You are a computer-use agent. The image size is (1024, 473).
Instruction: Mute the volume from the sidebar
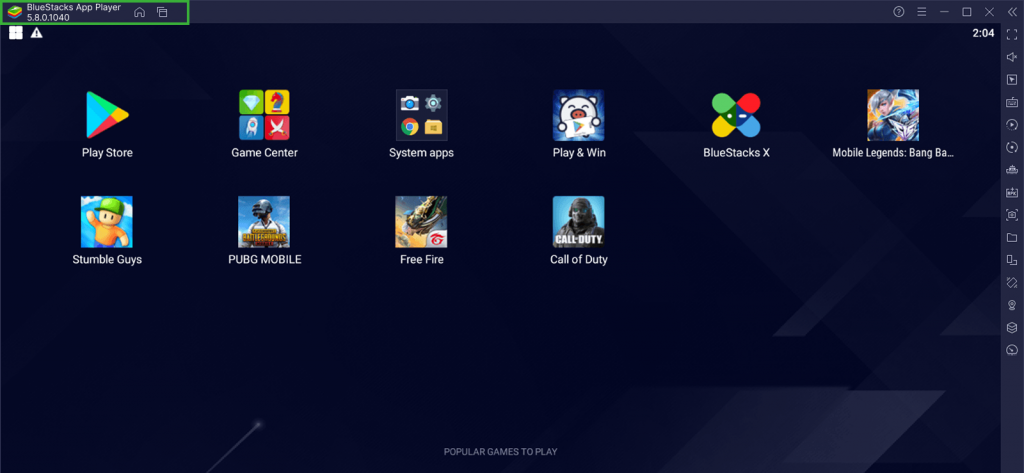(1012, 57)
